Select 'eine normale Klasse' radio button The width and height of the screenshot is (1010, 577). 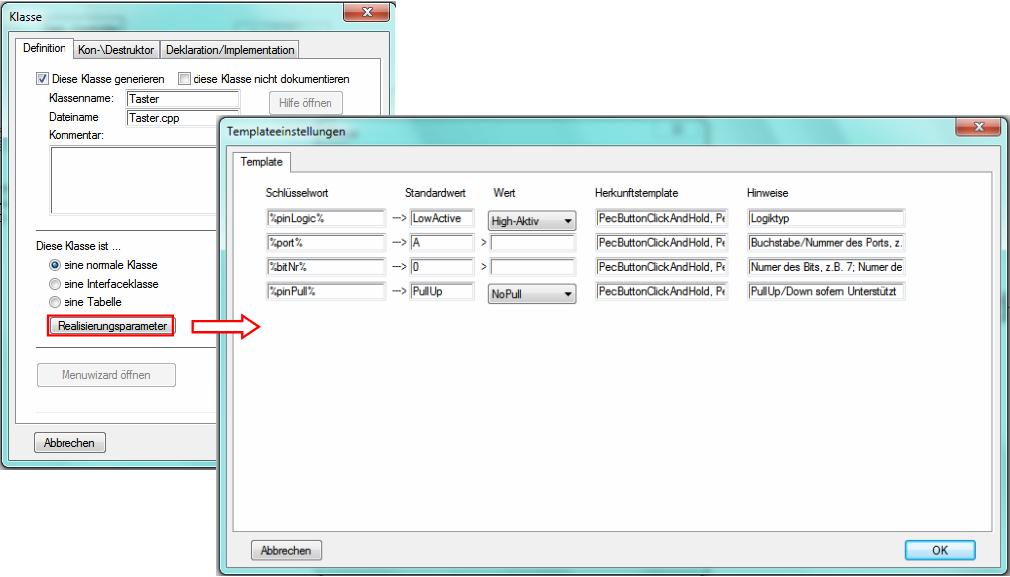click(x=55, y=265)
